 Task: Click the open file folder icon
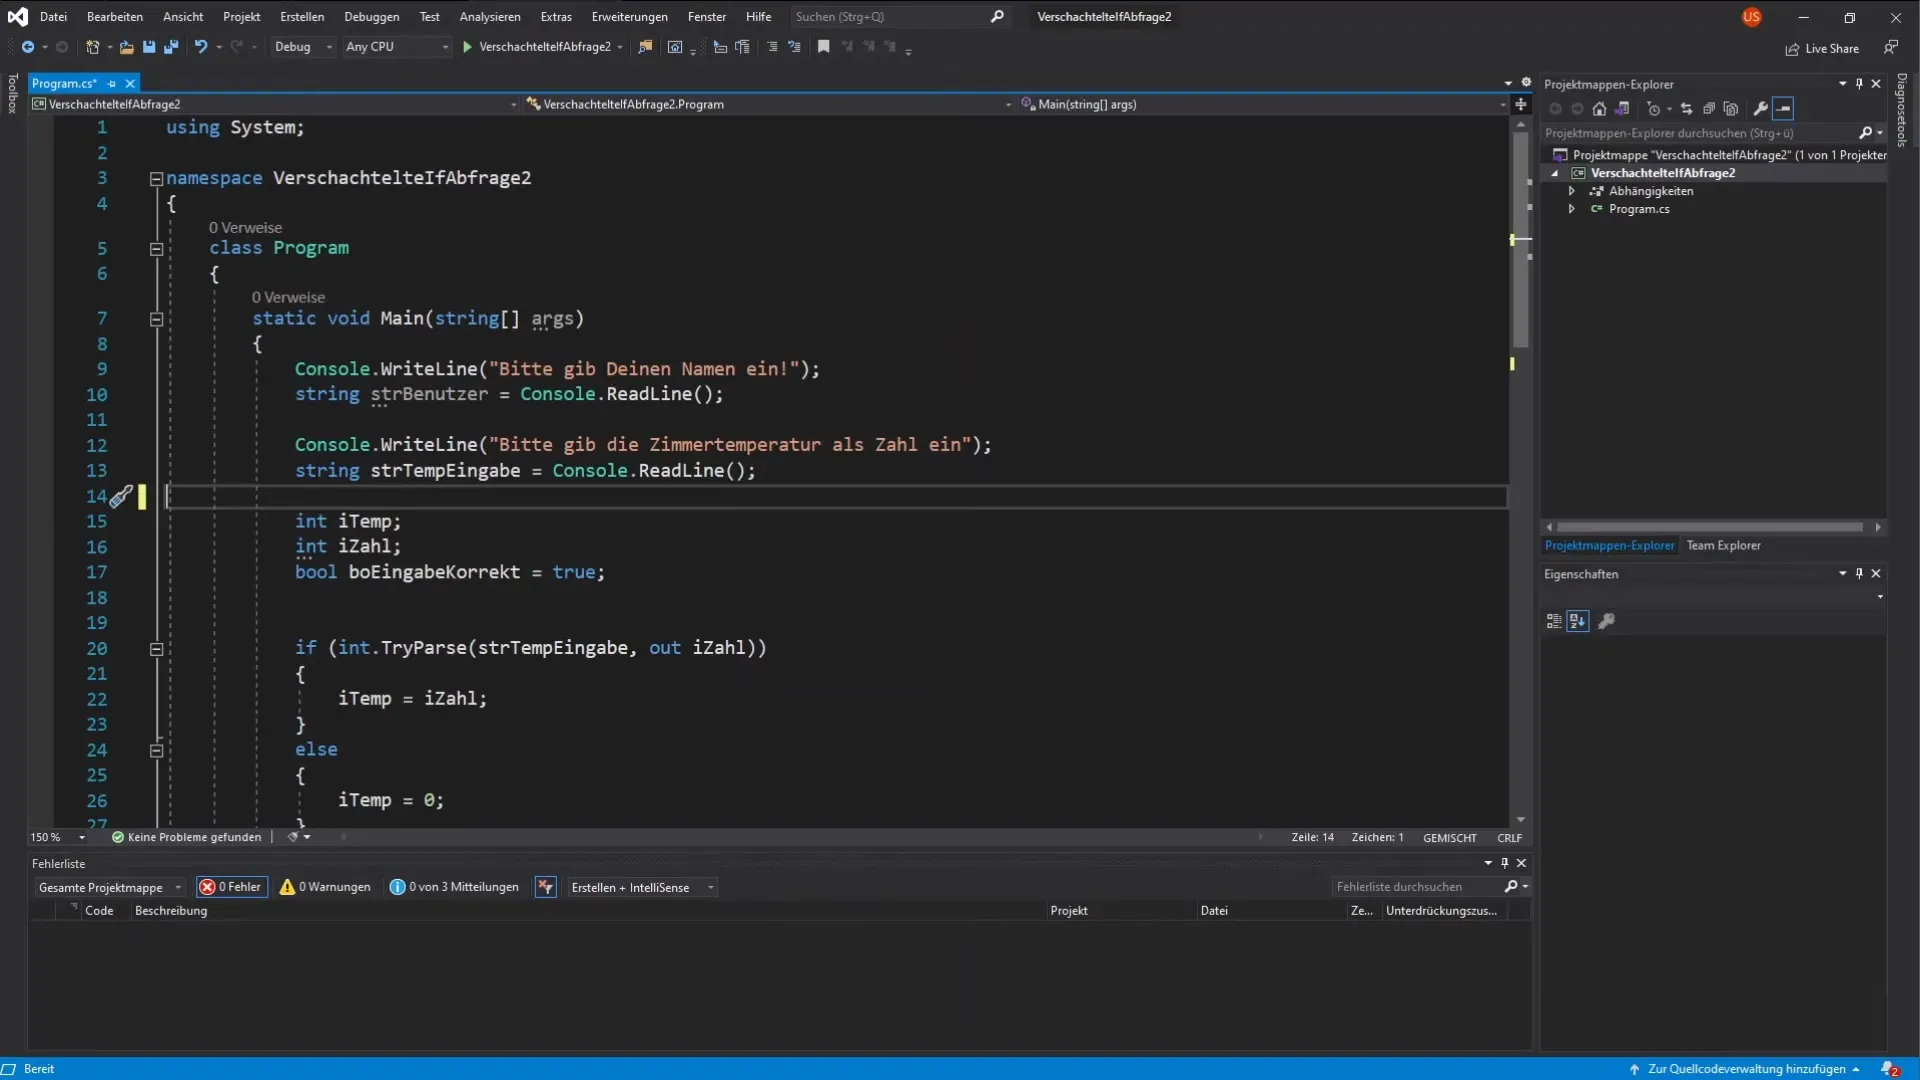point(126,47)
